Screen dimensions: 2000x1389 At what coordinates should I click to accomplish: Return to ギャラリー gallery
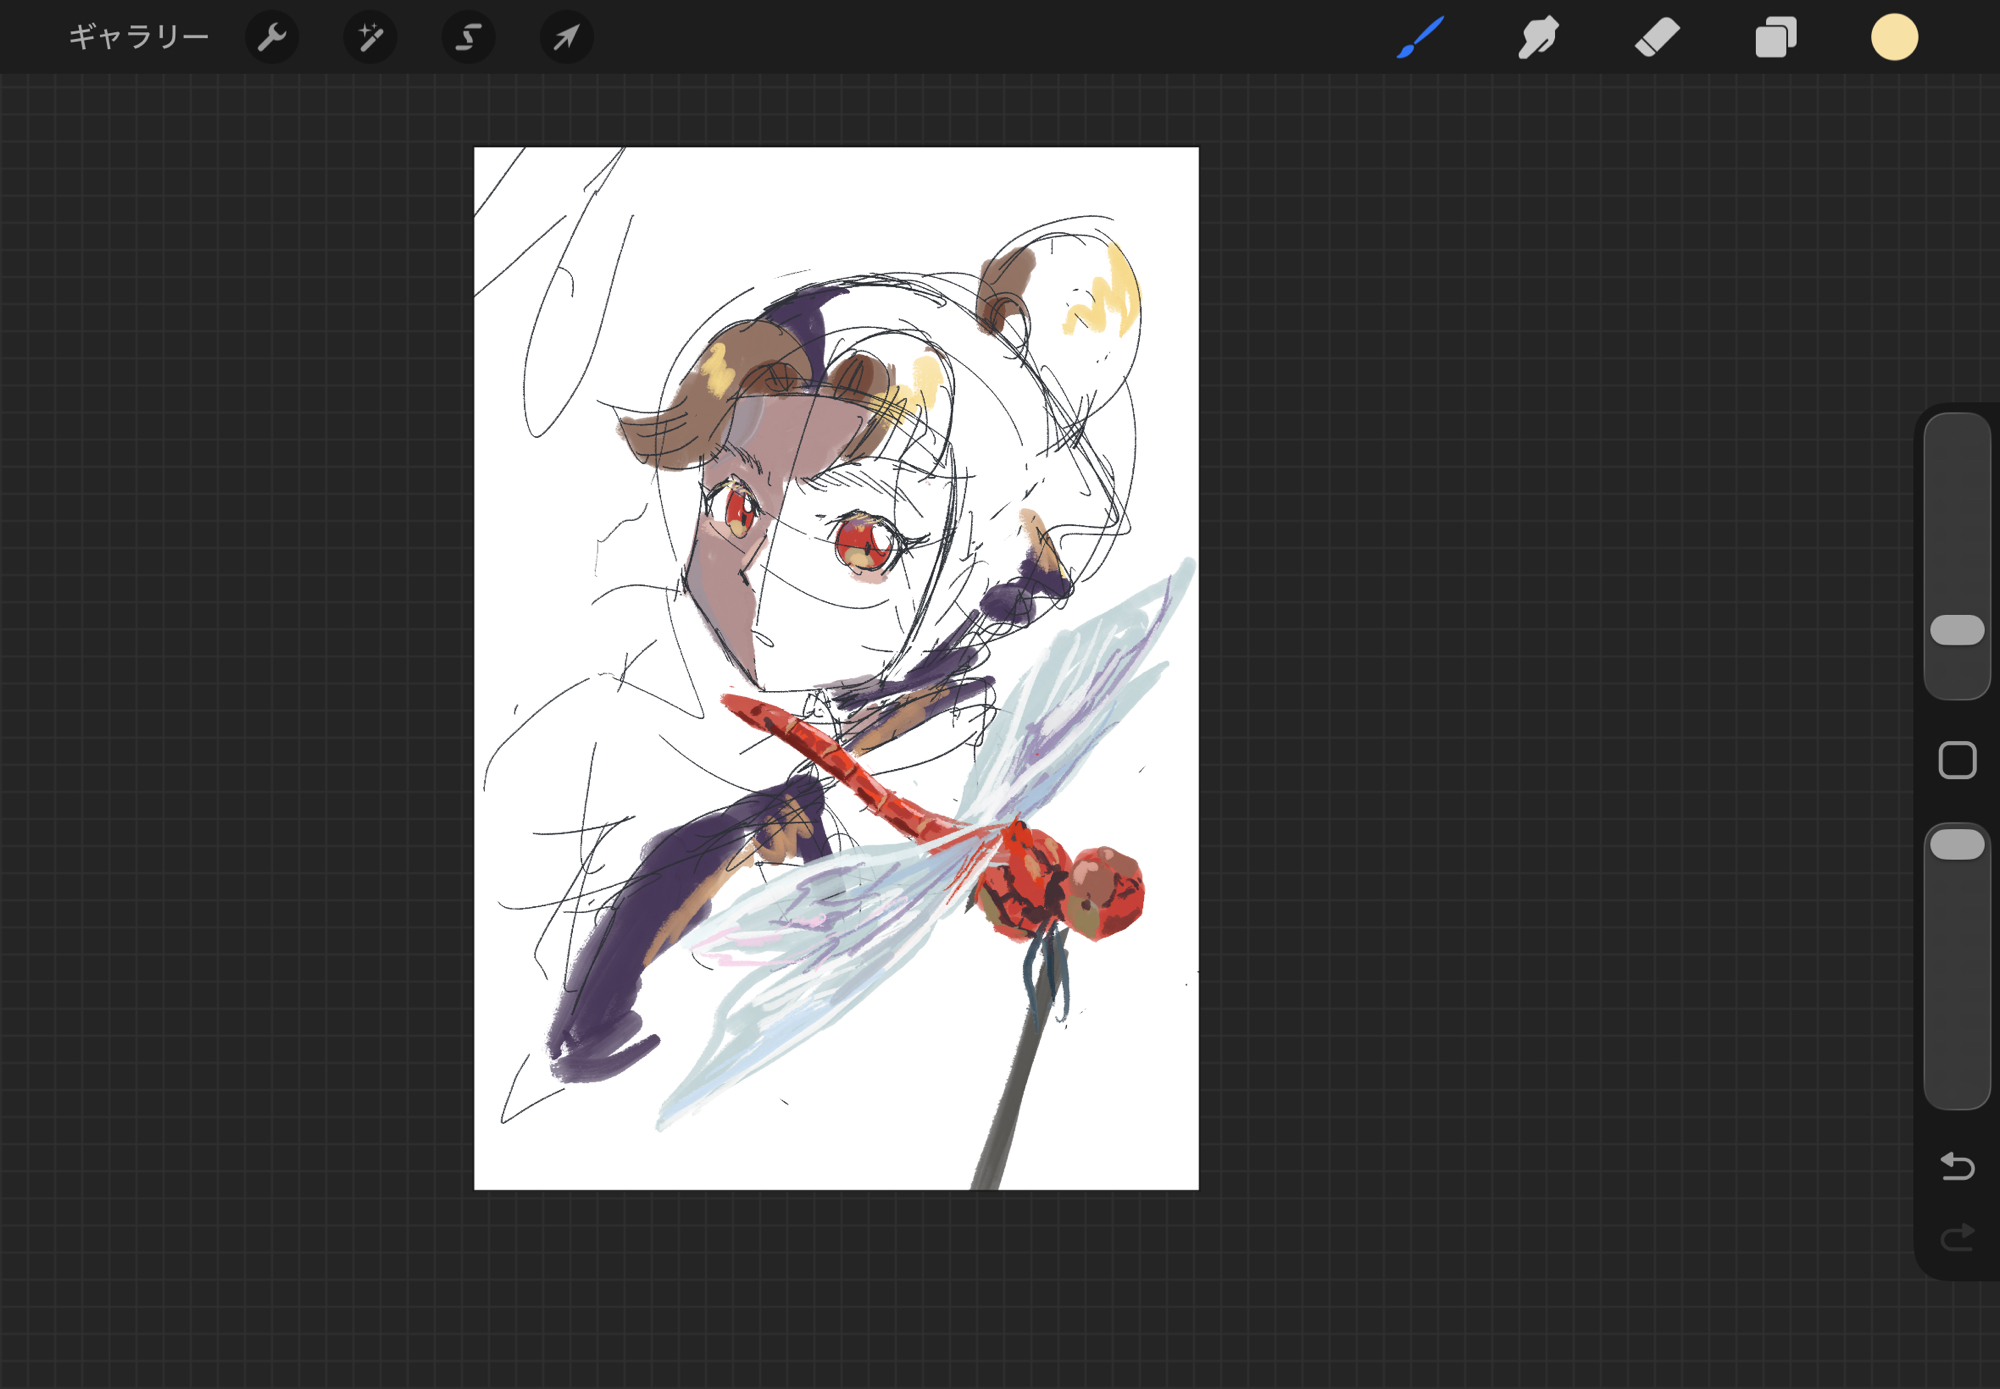click(138, 38)
